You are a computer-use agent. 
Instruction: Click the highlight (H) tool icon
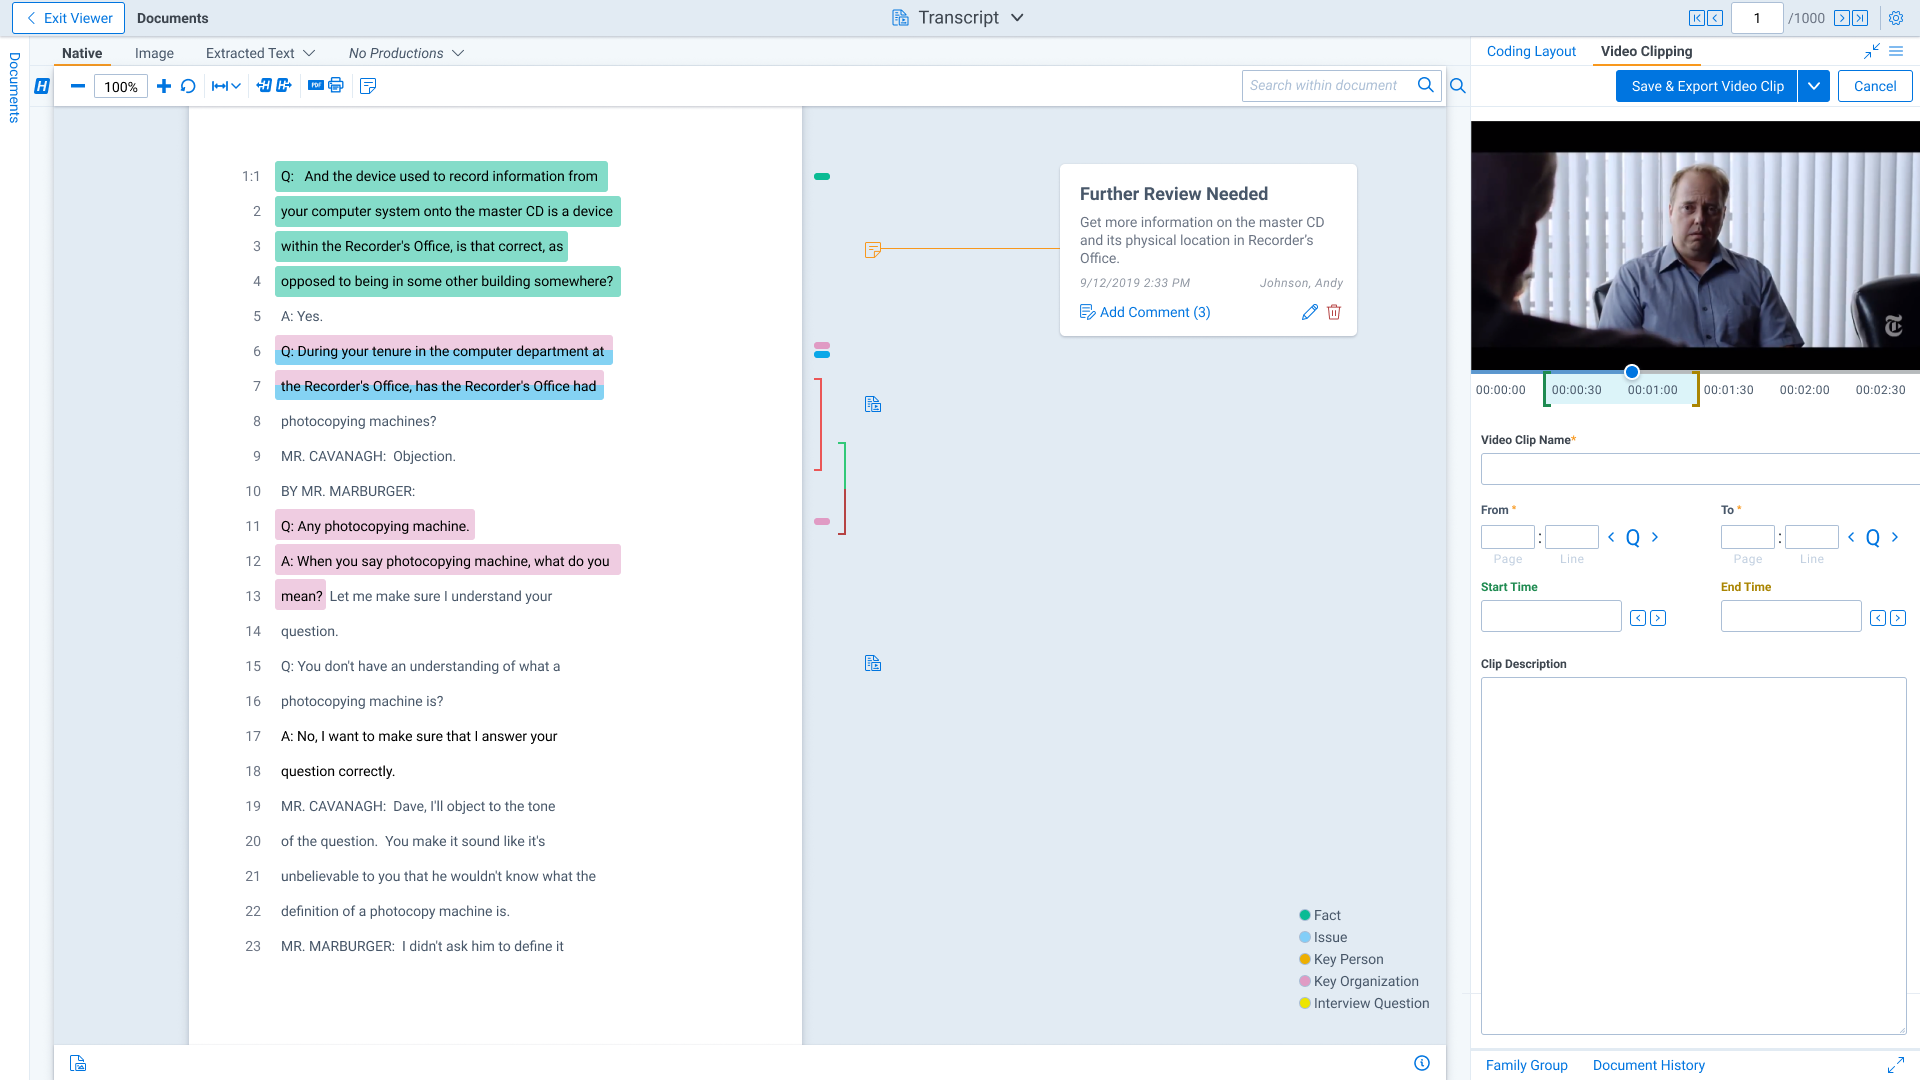pos(42,86)
